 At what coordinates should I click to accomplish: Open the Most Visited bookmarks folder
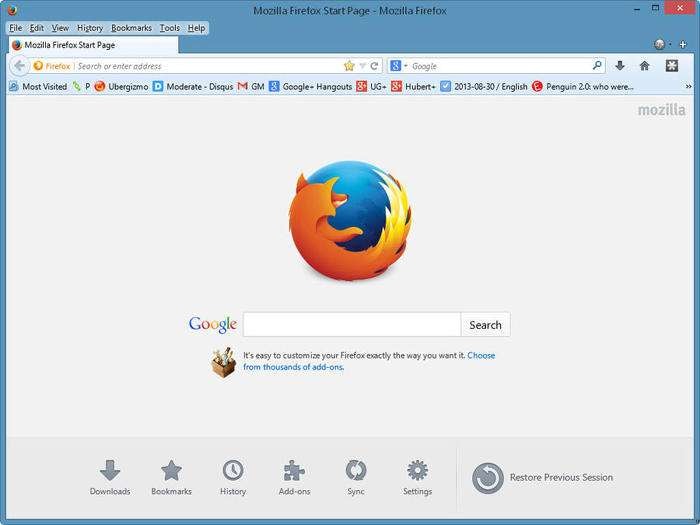(38, 87)
